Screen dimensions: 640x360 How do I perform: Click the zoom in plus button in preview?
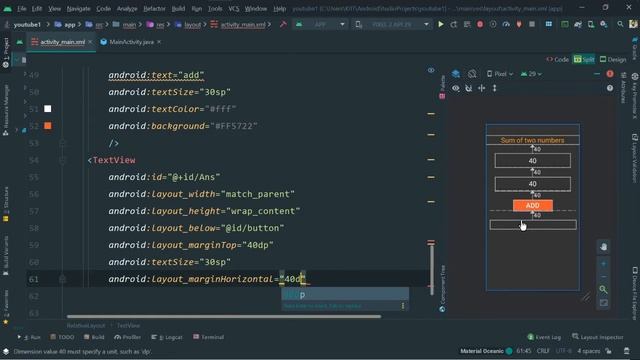603,264
